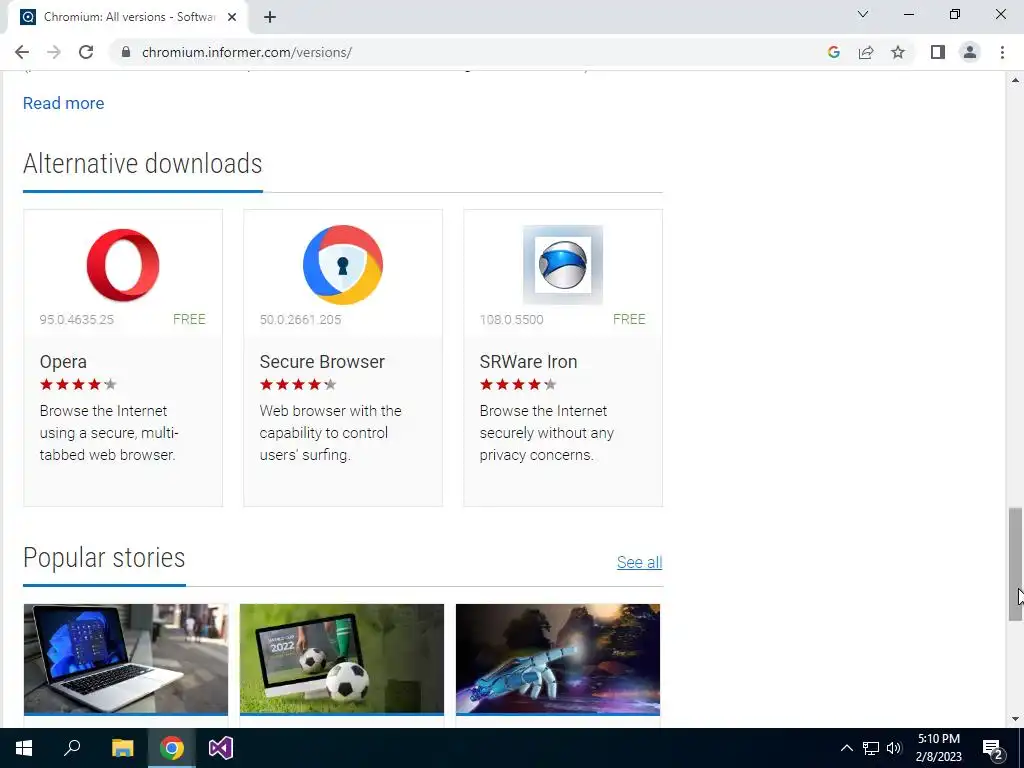Click the Popular stories heading
Screen dimensions: 1024x768
(104, 558)
